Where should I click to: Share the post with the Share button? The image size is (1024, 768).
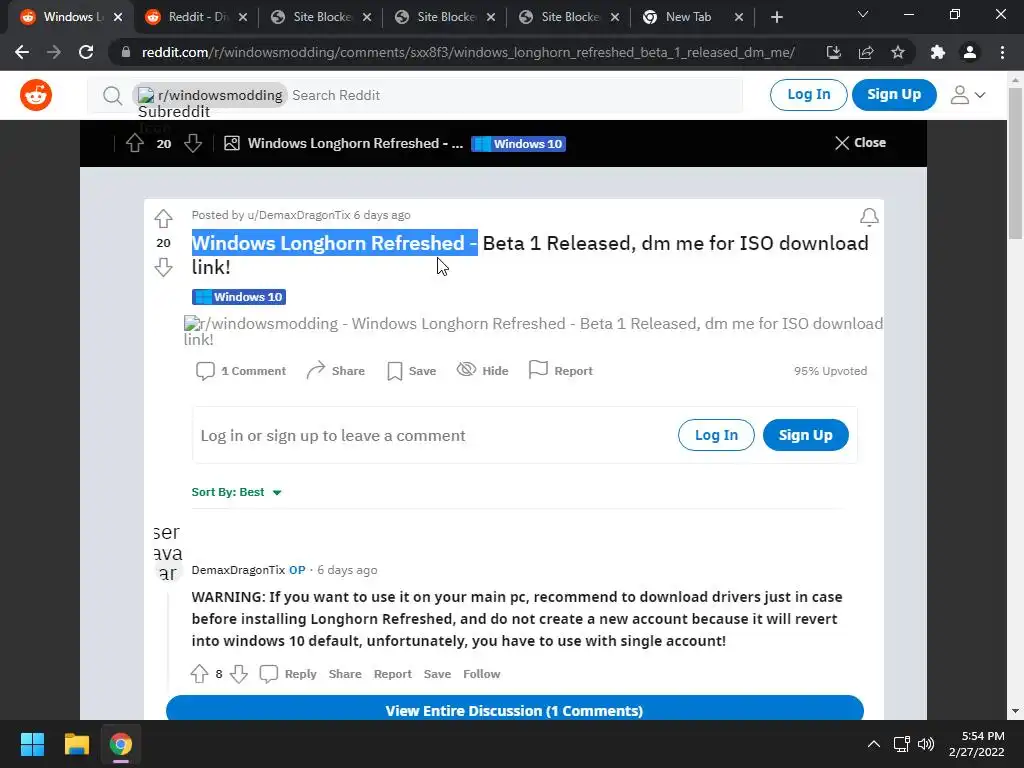tap(336, 371)
